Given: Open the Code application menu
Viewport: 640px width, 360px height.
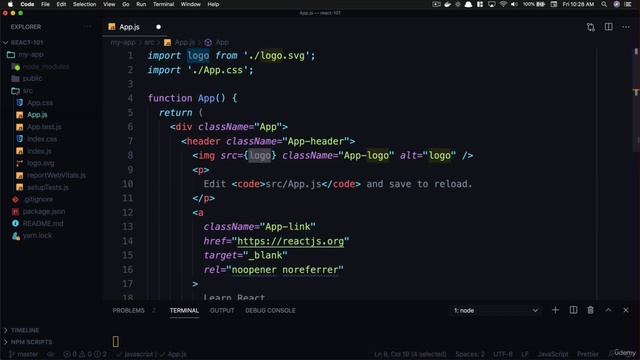Looking at the screenshot, I should coord(27,4).
